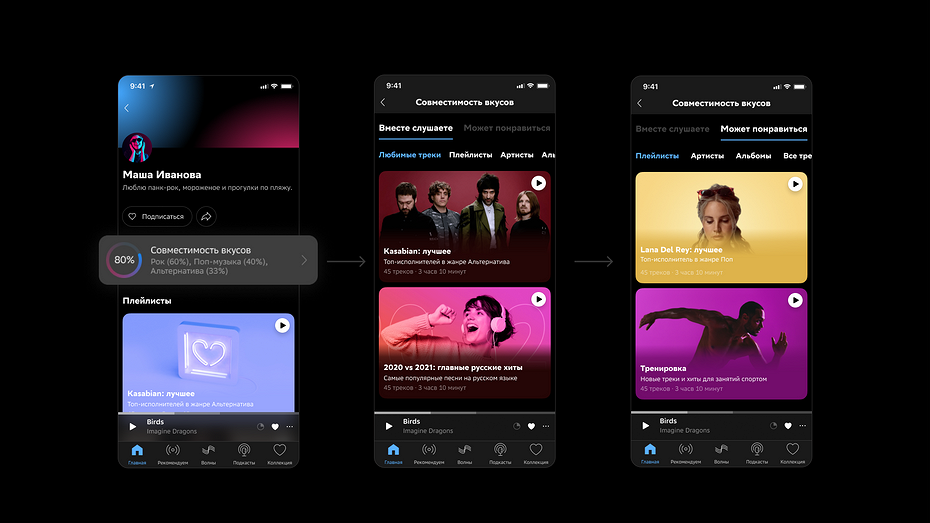Open Рекомендуем tab on right screen
Viewport: 930px width, 523px height.
point(686,453)
